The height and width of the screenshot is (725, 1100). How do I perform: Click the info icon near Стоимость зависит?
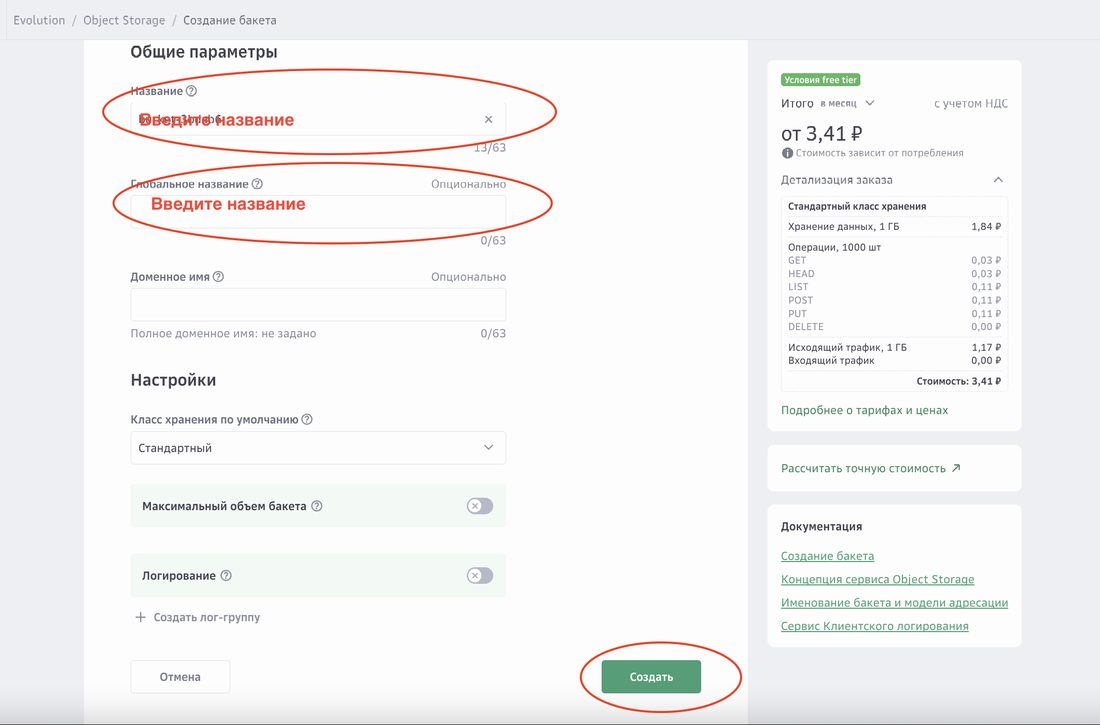click(x=787, y=153)
